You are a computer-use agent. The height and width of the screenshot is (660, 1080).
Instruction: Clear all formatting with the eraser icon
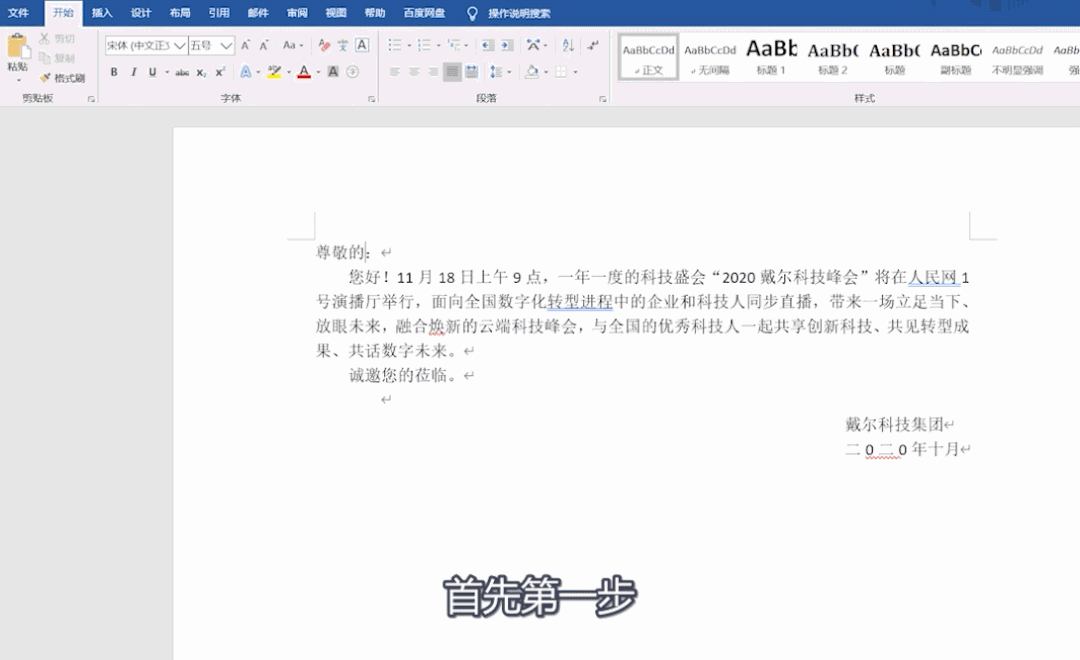click(324, 45)
